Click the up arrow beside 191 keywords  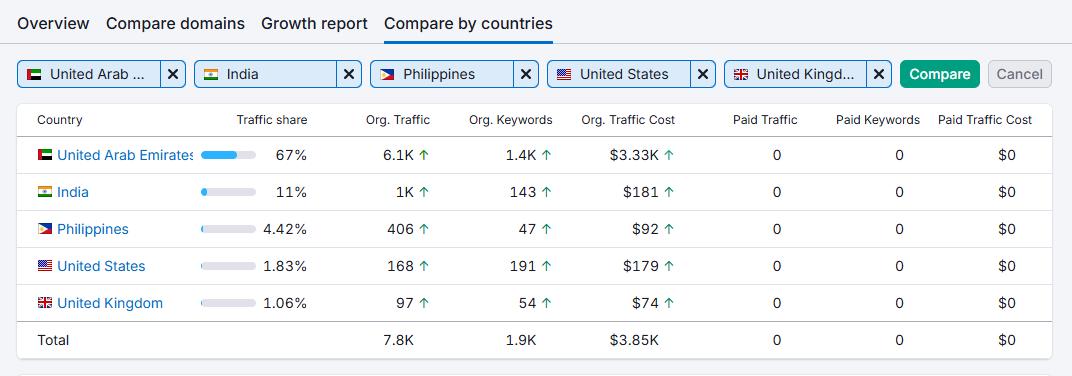[x=546, y=266]
